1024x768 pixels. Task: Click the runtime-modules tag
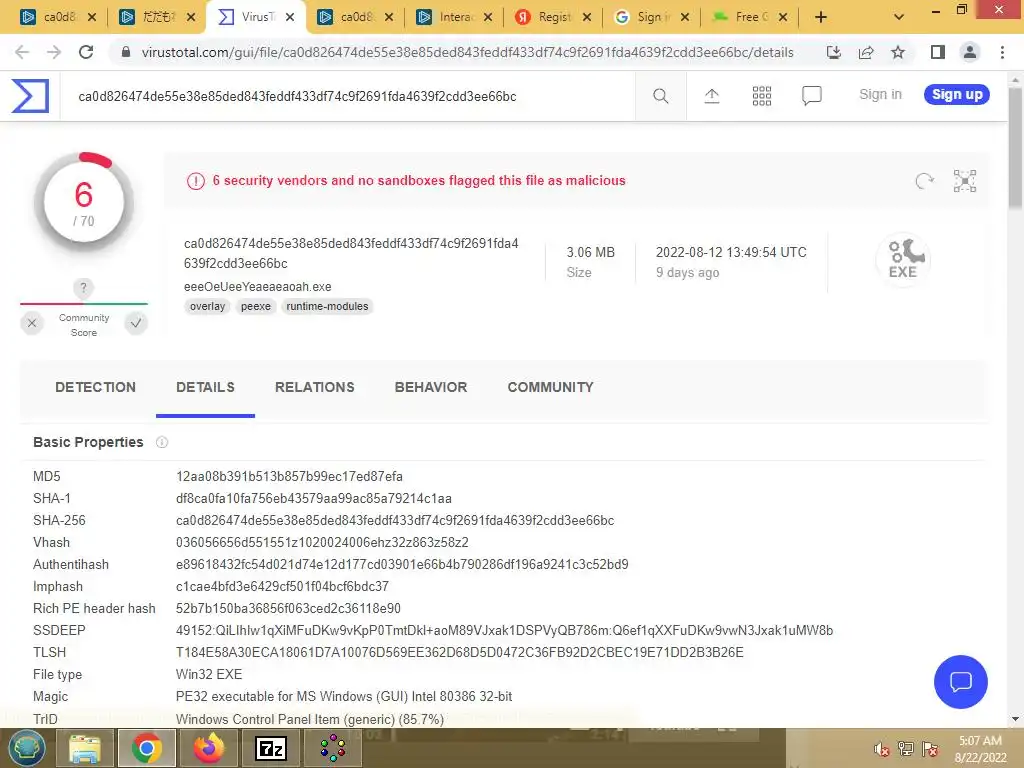click(x=327, y=306)
